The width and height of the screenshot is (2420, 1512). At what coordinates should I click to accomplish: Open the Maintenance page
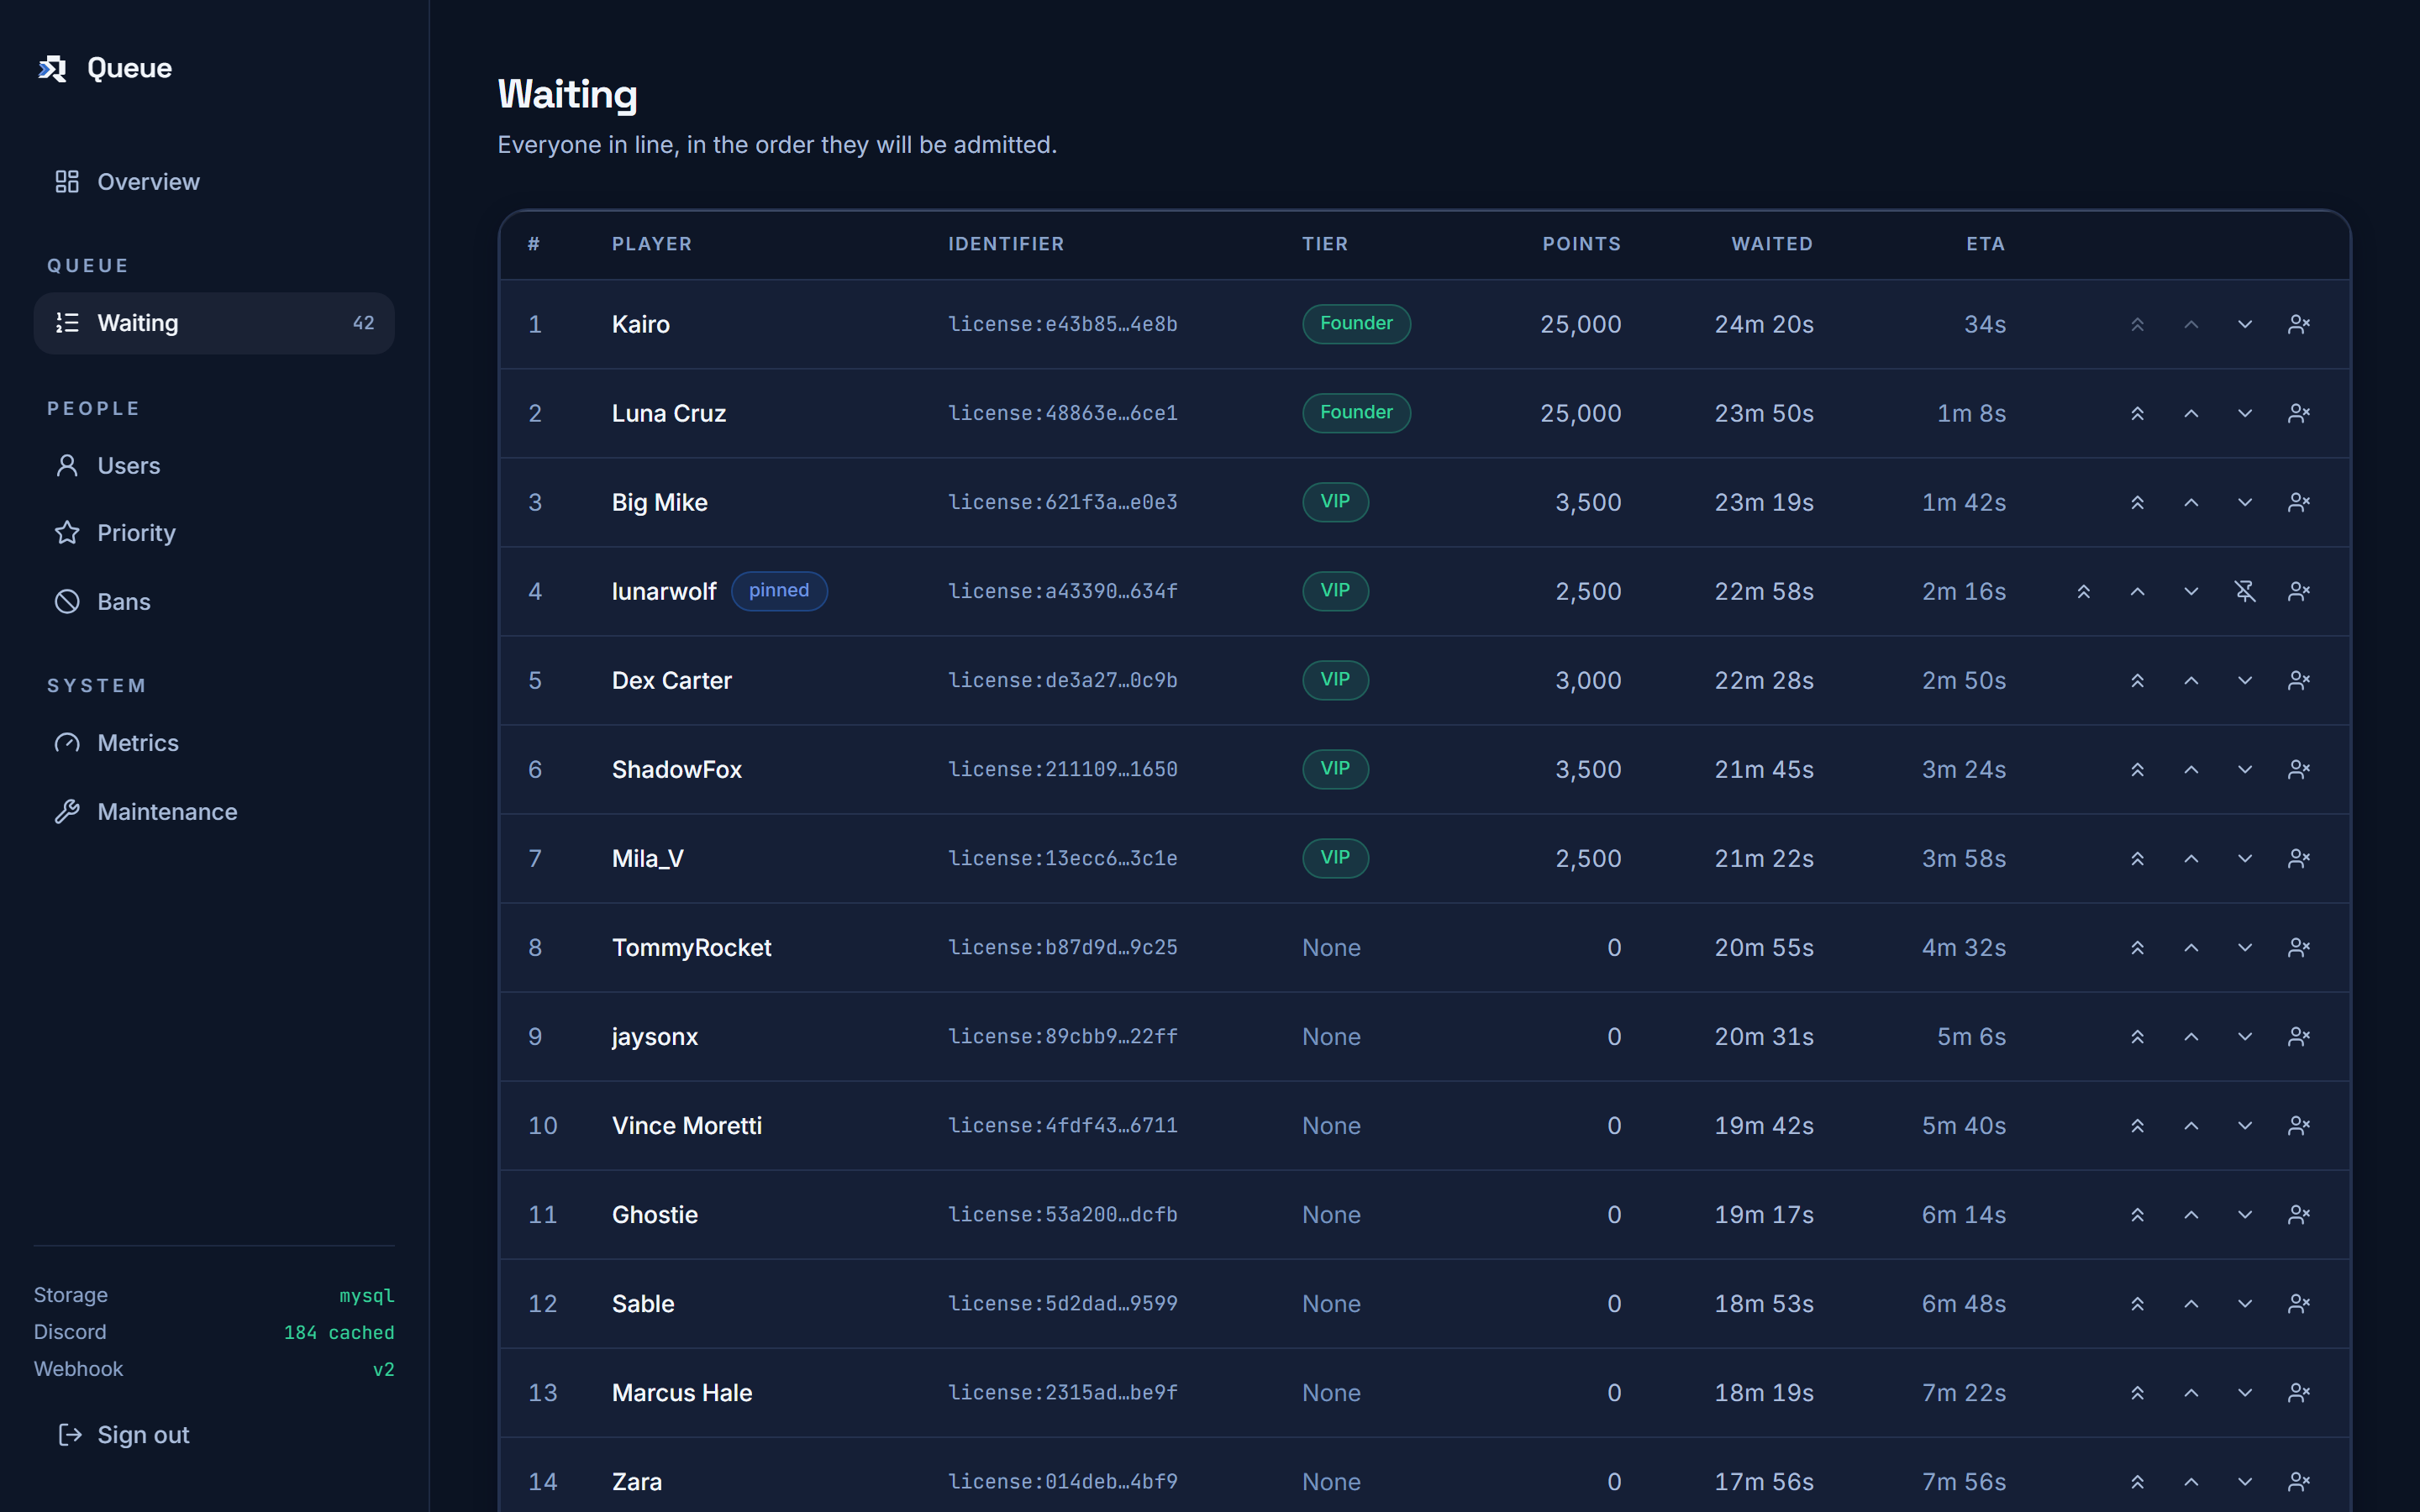(214, 812)
